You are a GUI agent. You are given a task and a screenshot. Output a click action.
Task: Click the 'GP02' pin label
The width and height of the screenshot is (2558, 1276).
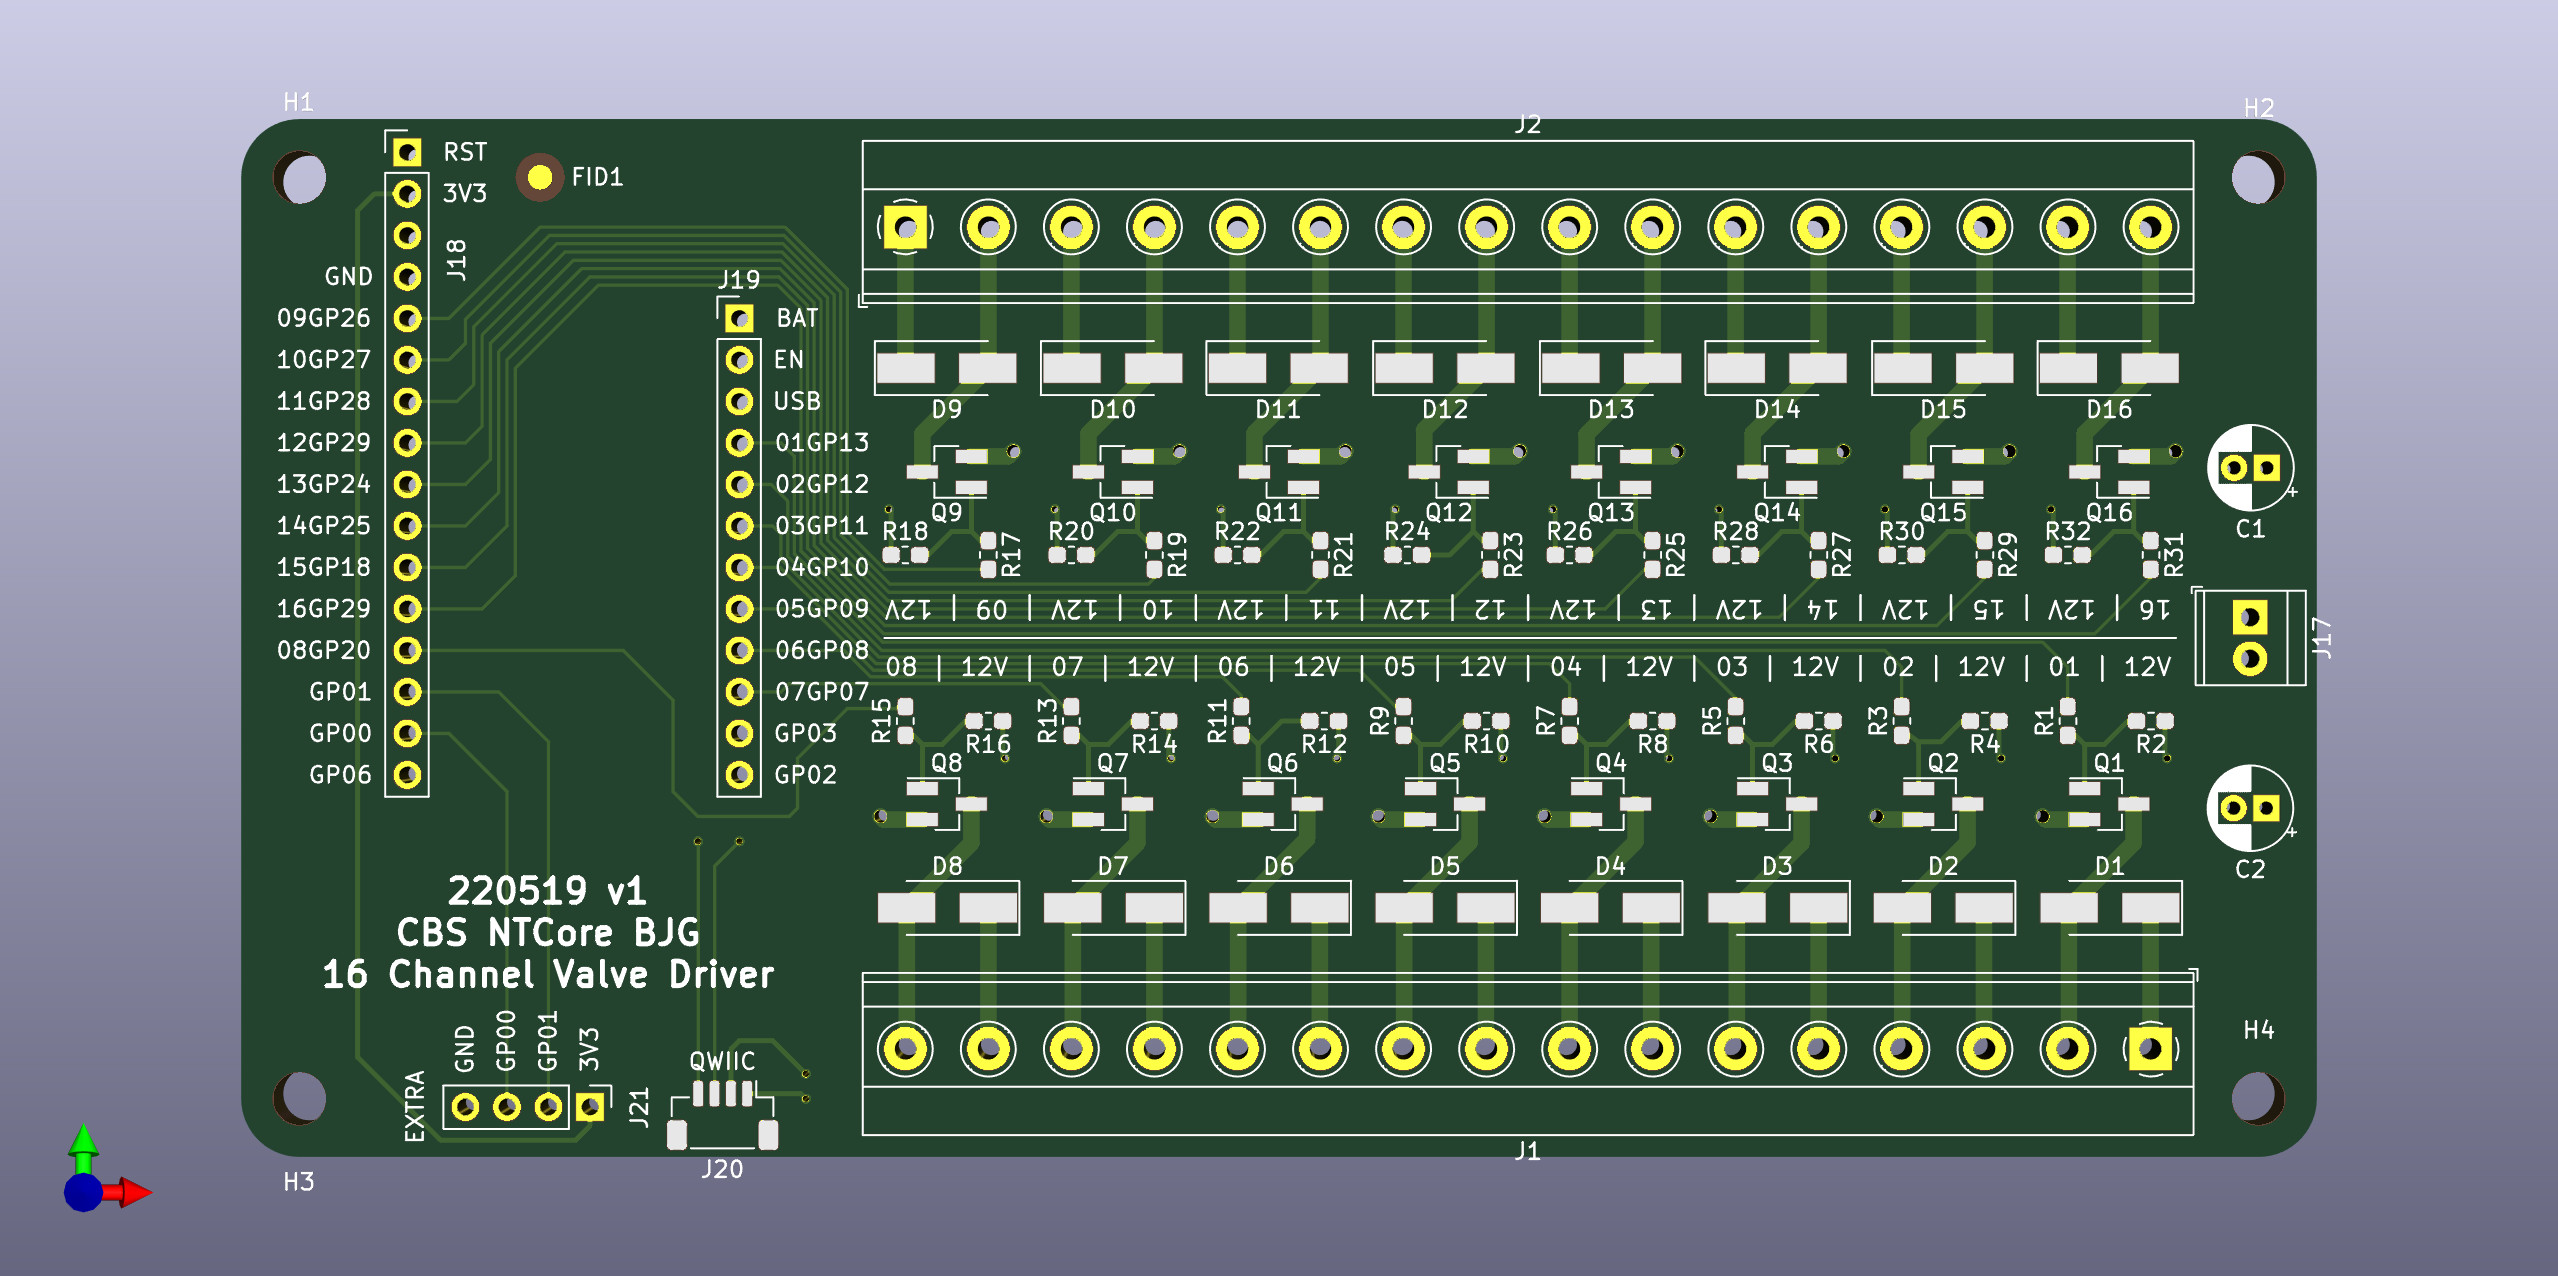[x=805, y=775]
